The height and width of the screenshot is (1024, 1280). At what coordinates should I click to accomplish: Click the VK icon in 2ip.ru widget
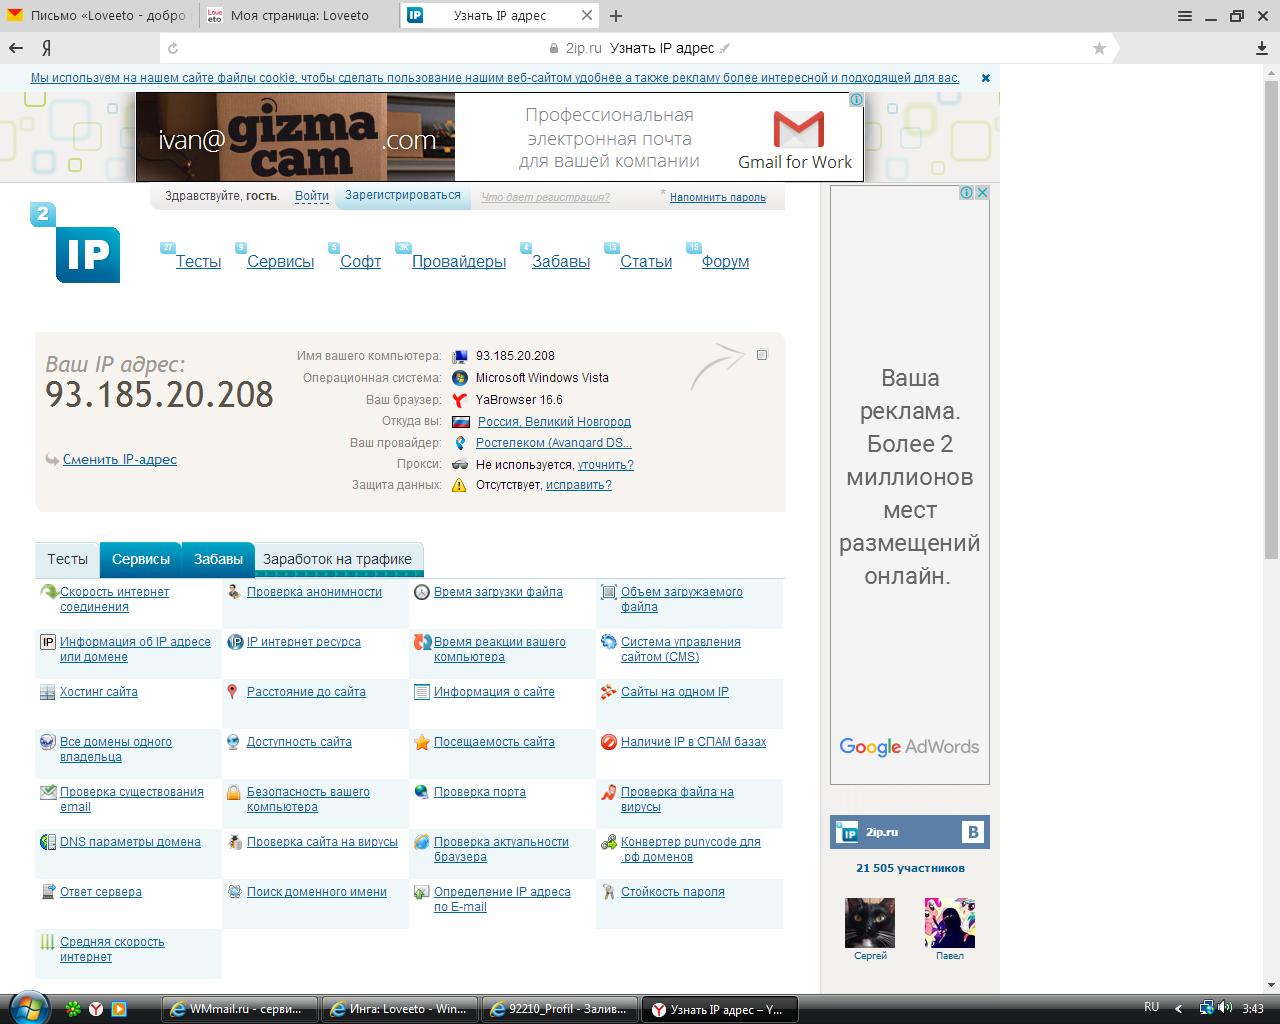point(972,832)
